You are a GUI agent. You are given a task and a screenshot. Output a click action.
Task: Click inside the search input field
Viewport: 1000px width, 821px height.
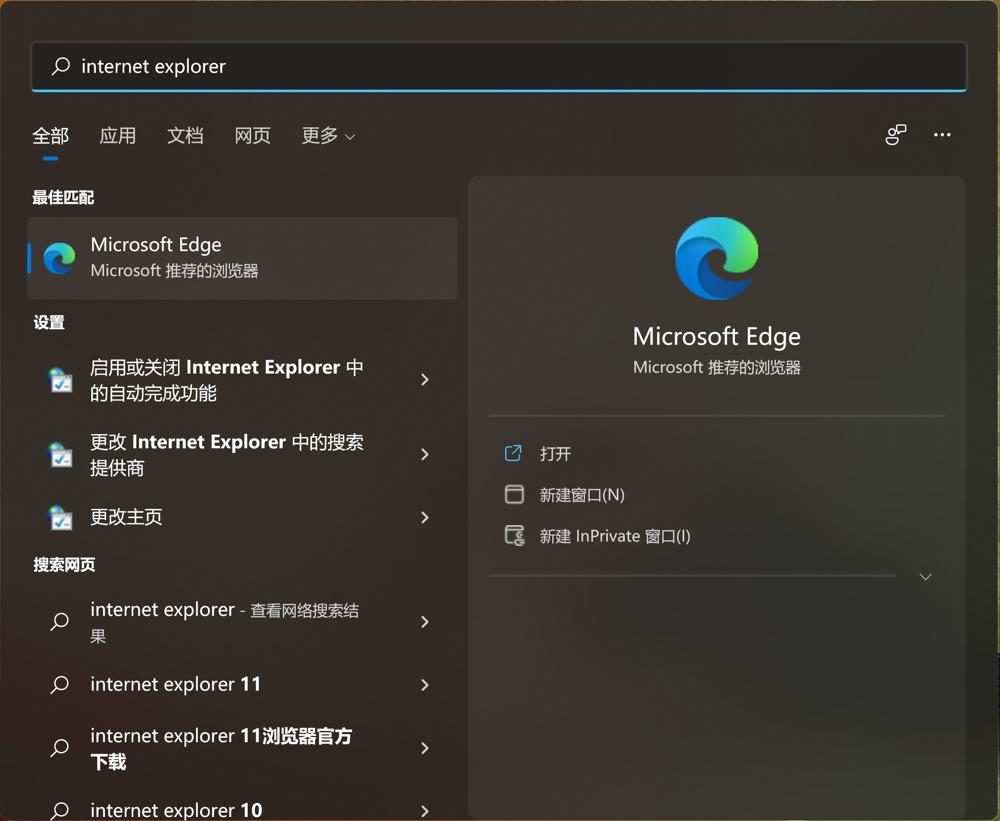(x=400, y=66)
